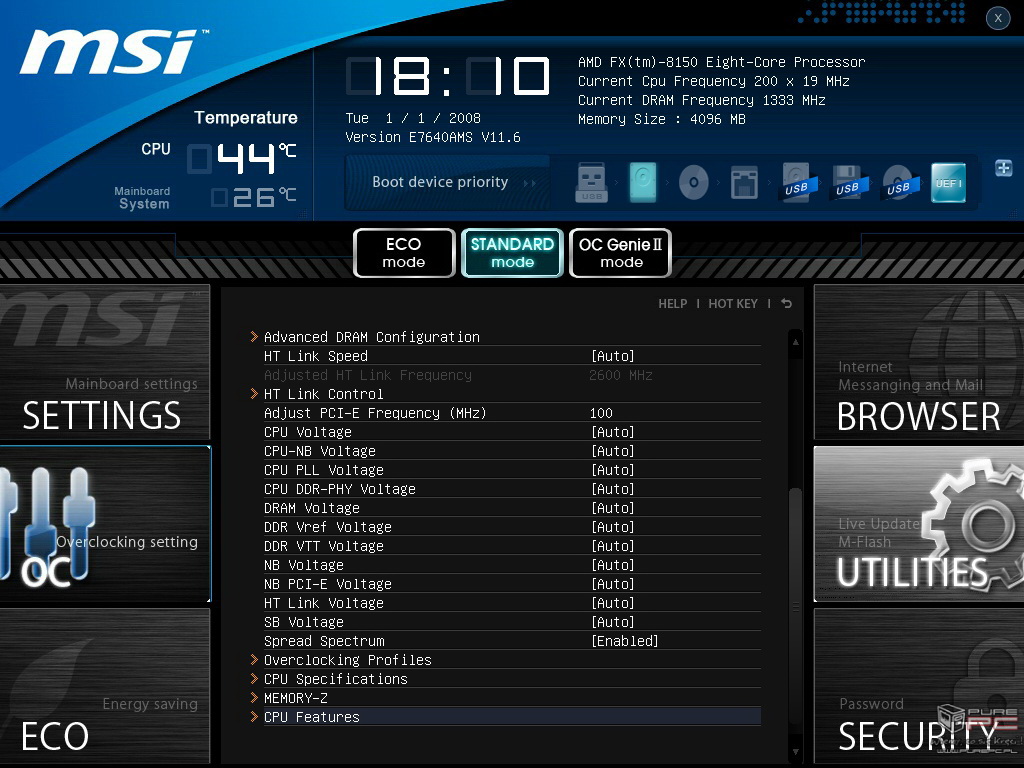This screenshot has width=1024, height=768.
Task: Click the plus icon beside boot devices
Action: coord(1003,168)
